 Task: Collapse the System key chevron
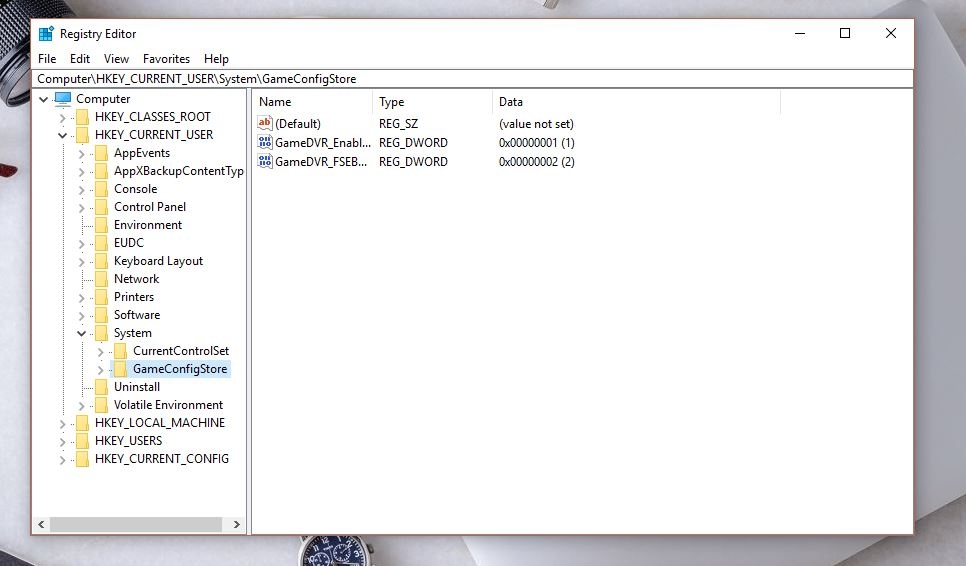click(x=81, y=333)
